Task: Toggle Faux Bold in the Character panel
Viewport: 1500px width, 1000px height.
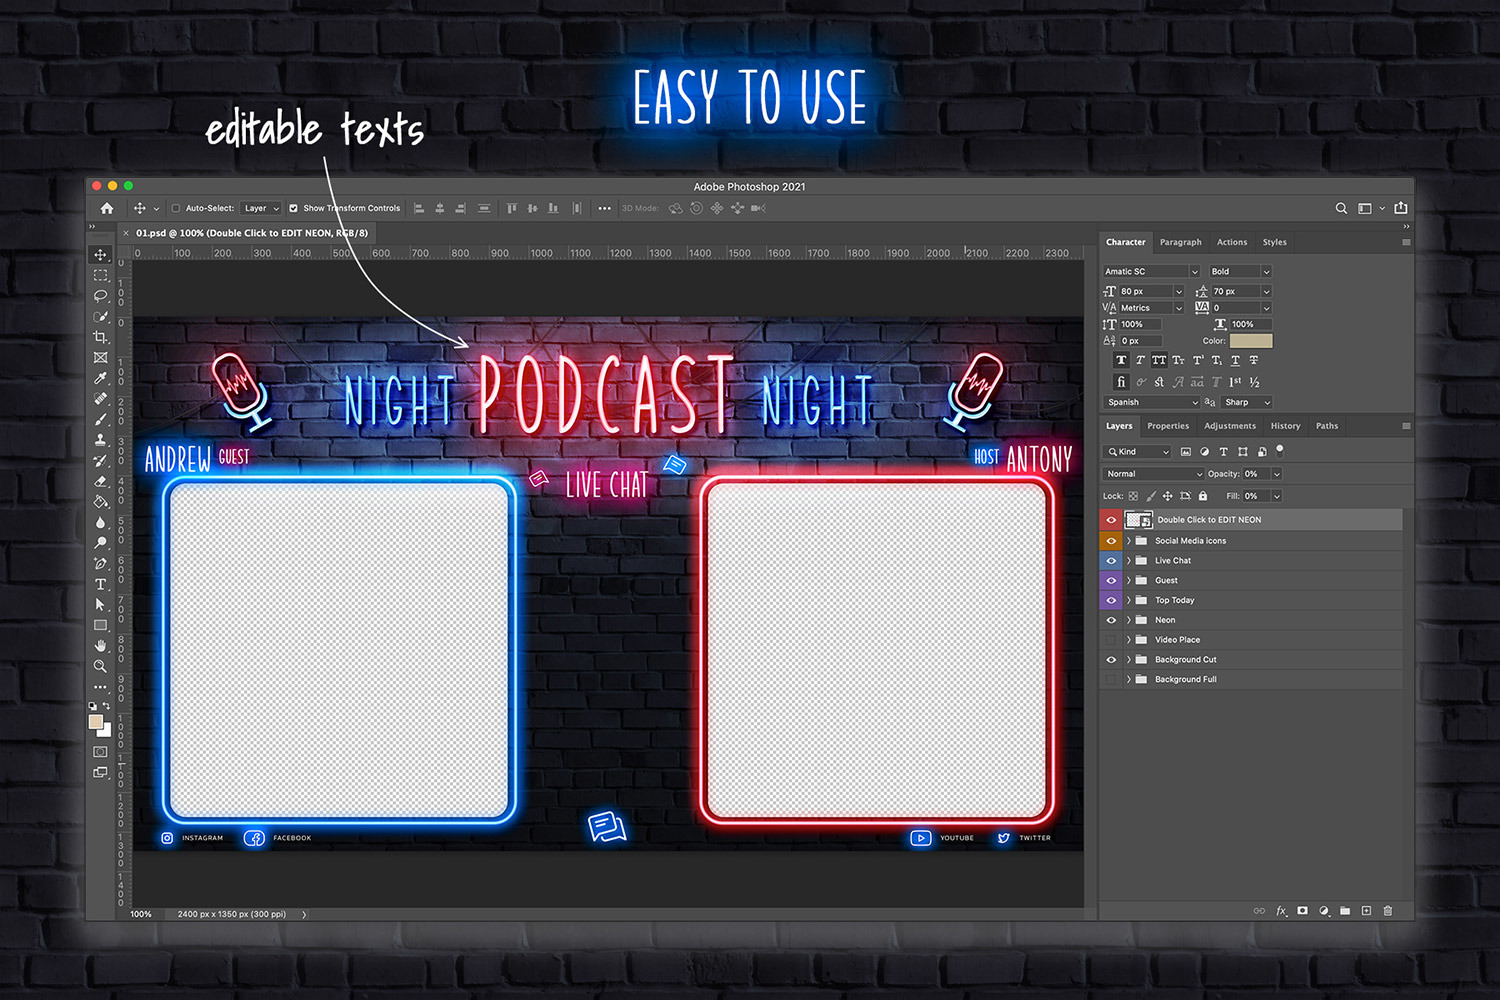Action: [x=1121, y=360]
